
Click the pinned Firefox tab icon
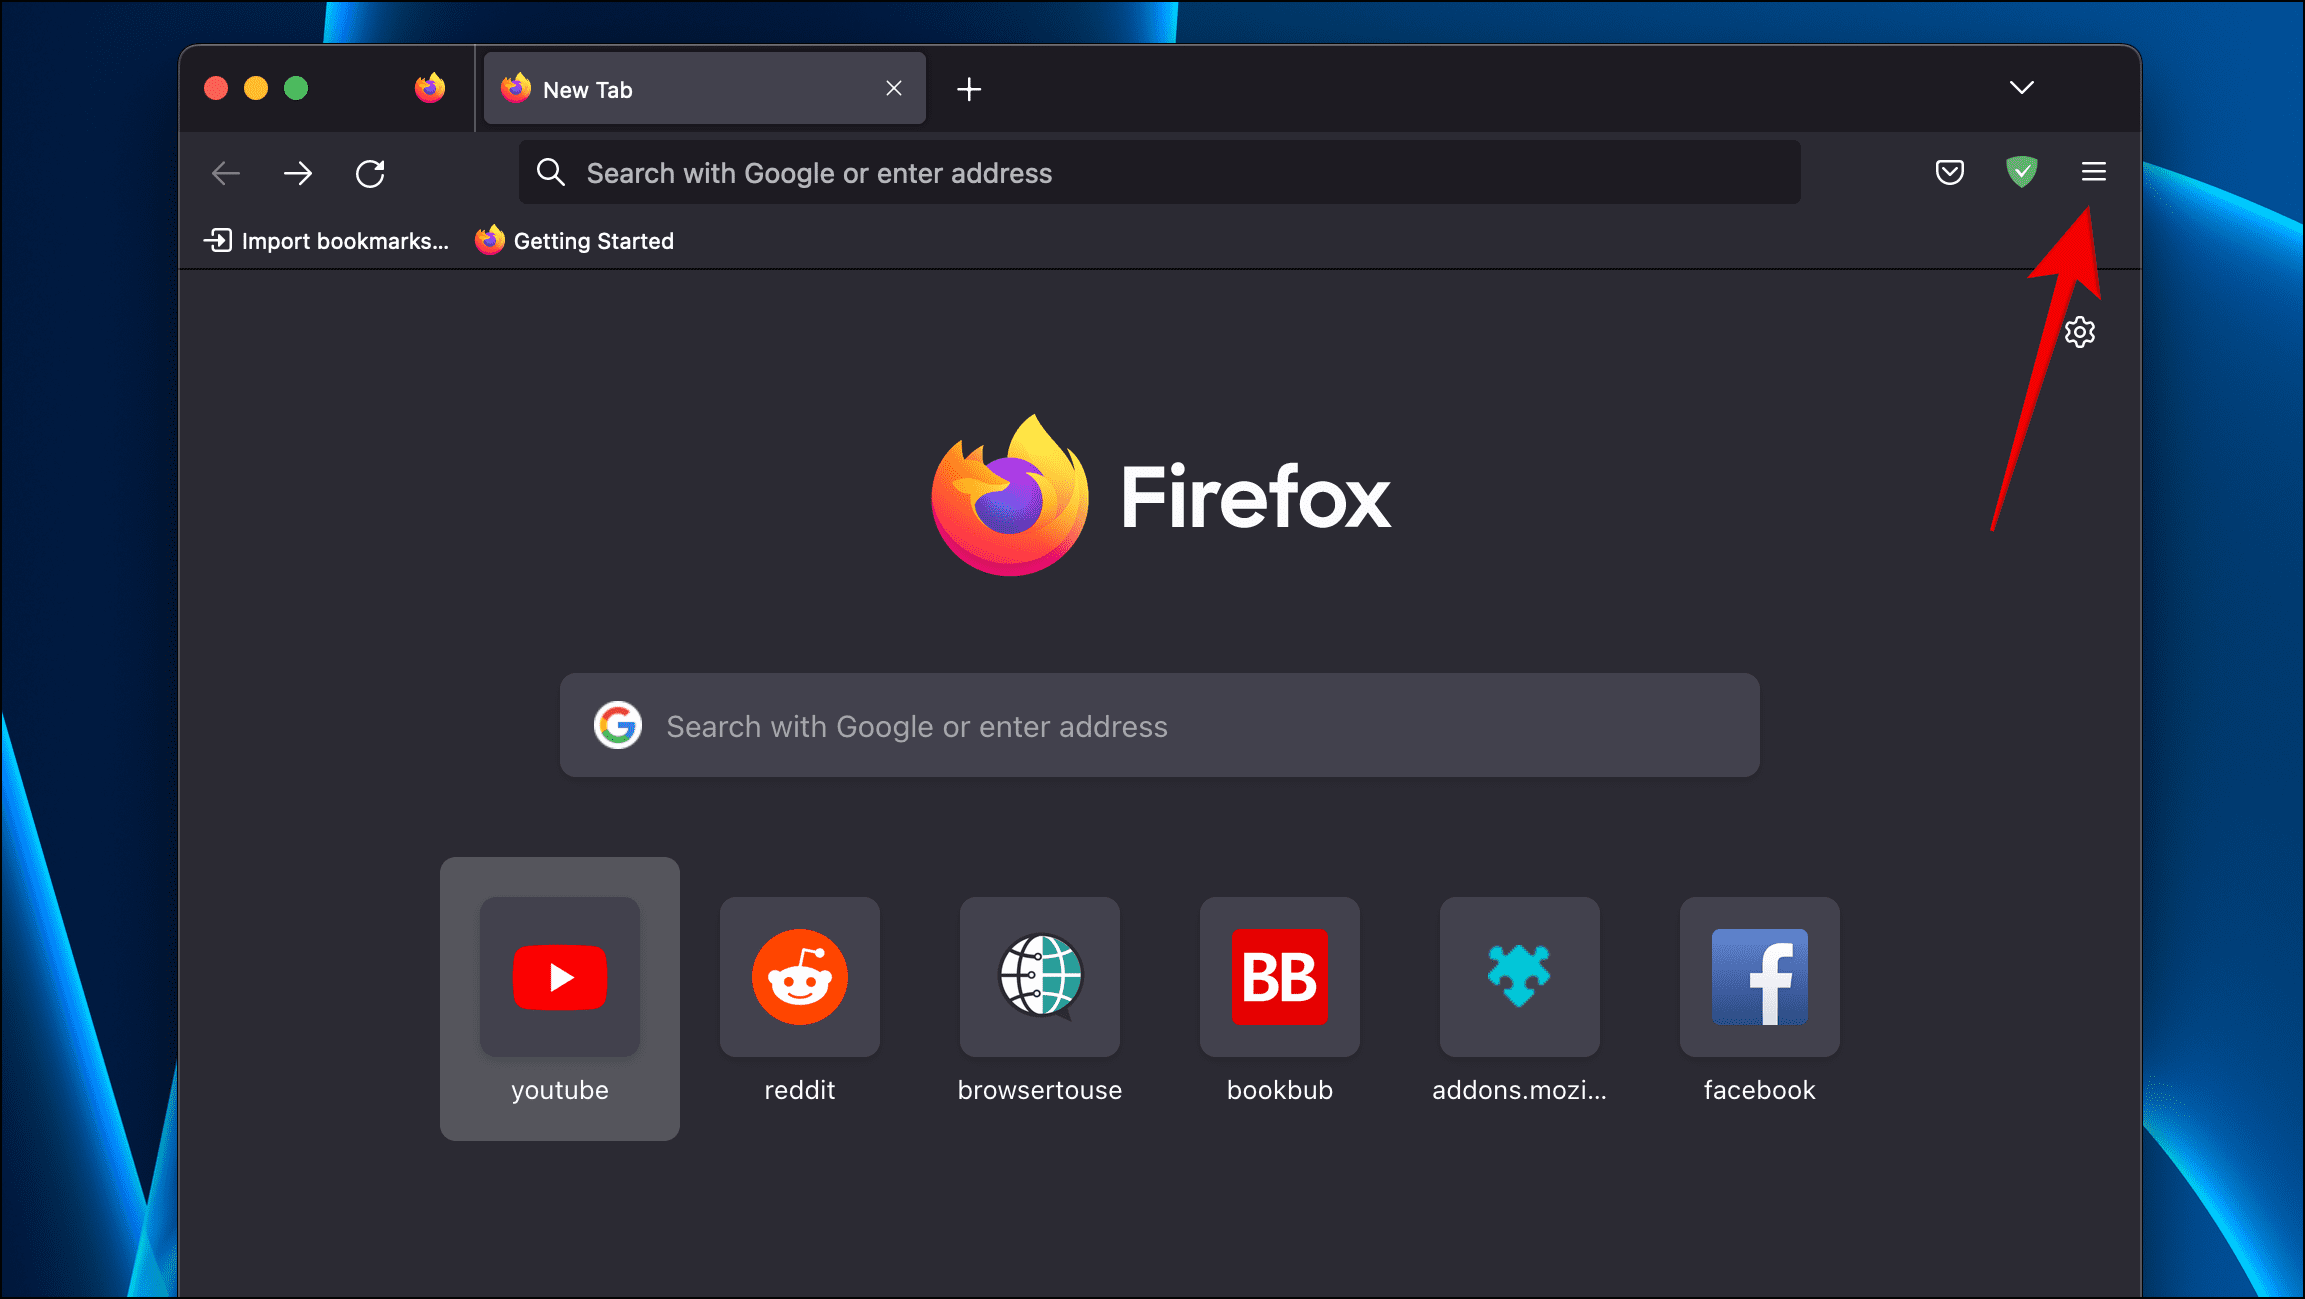430,89
